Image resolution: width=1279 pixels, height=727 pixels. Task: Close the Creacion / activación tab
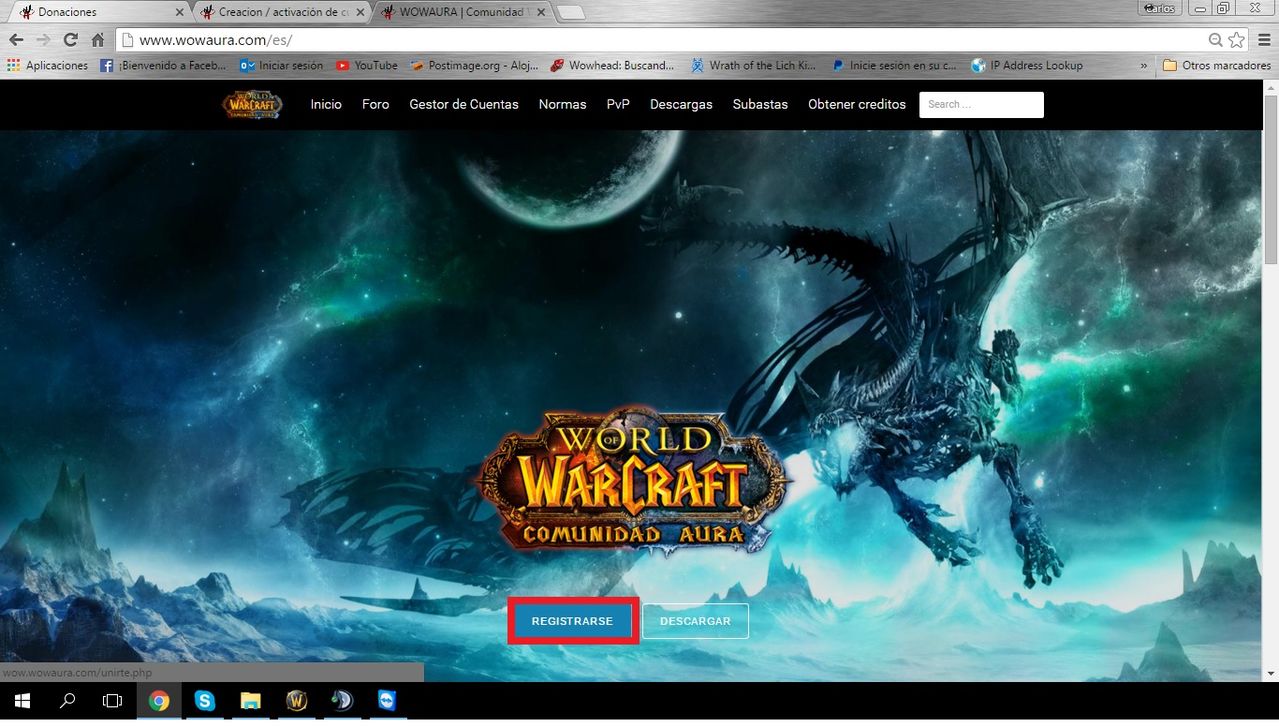point(361,12)
